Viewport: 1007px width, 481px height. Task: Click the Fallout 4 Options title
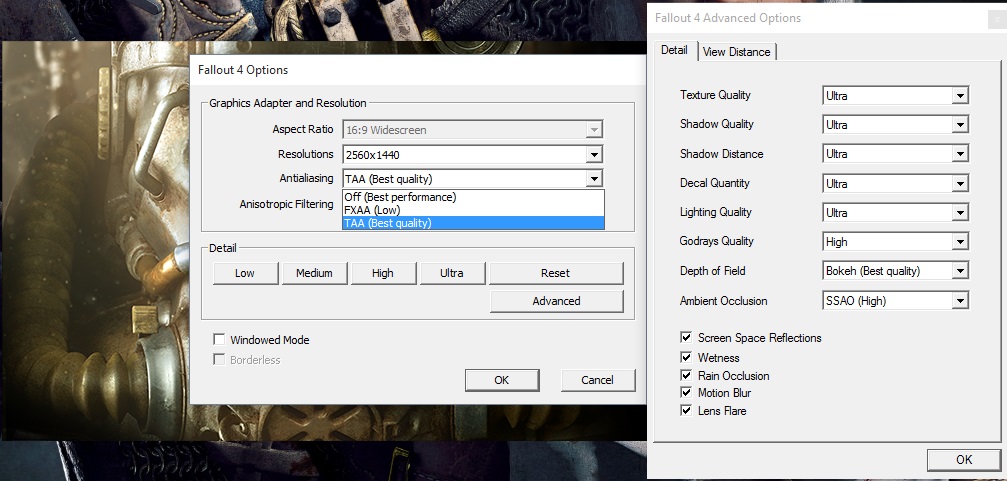coord(243,70)
